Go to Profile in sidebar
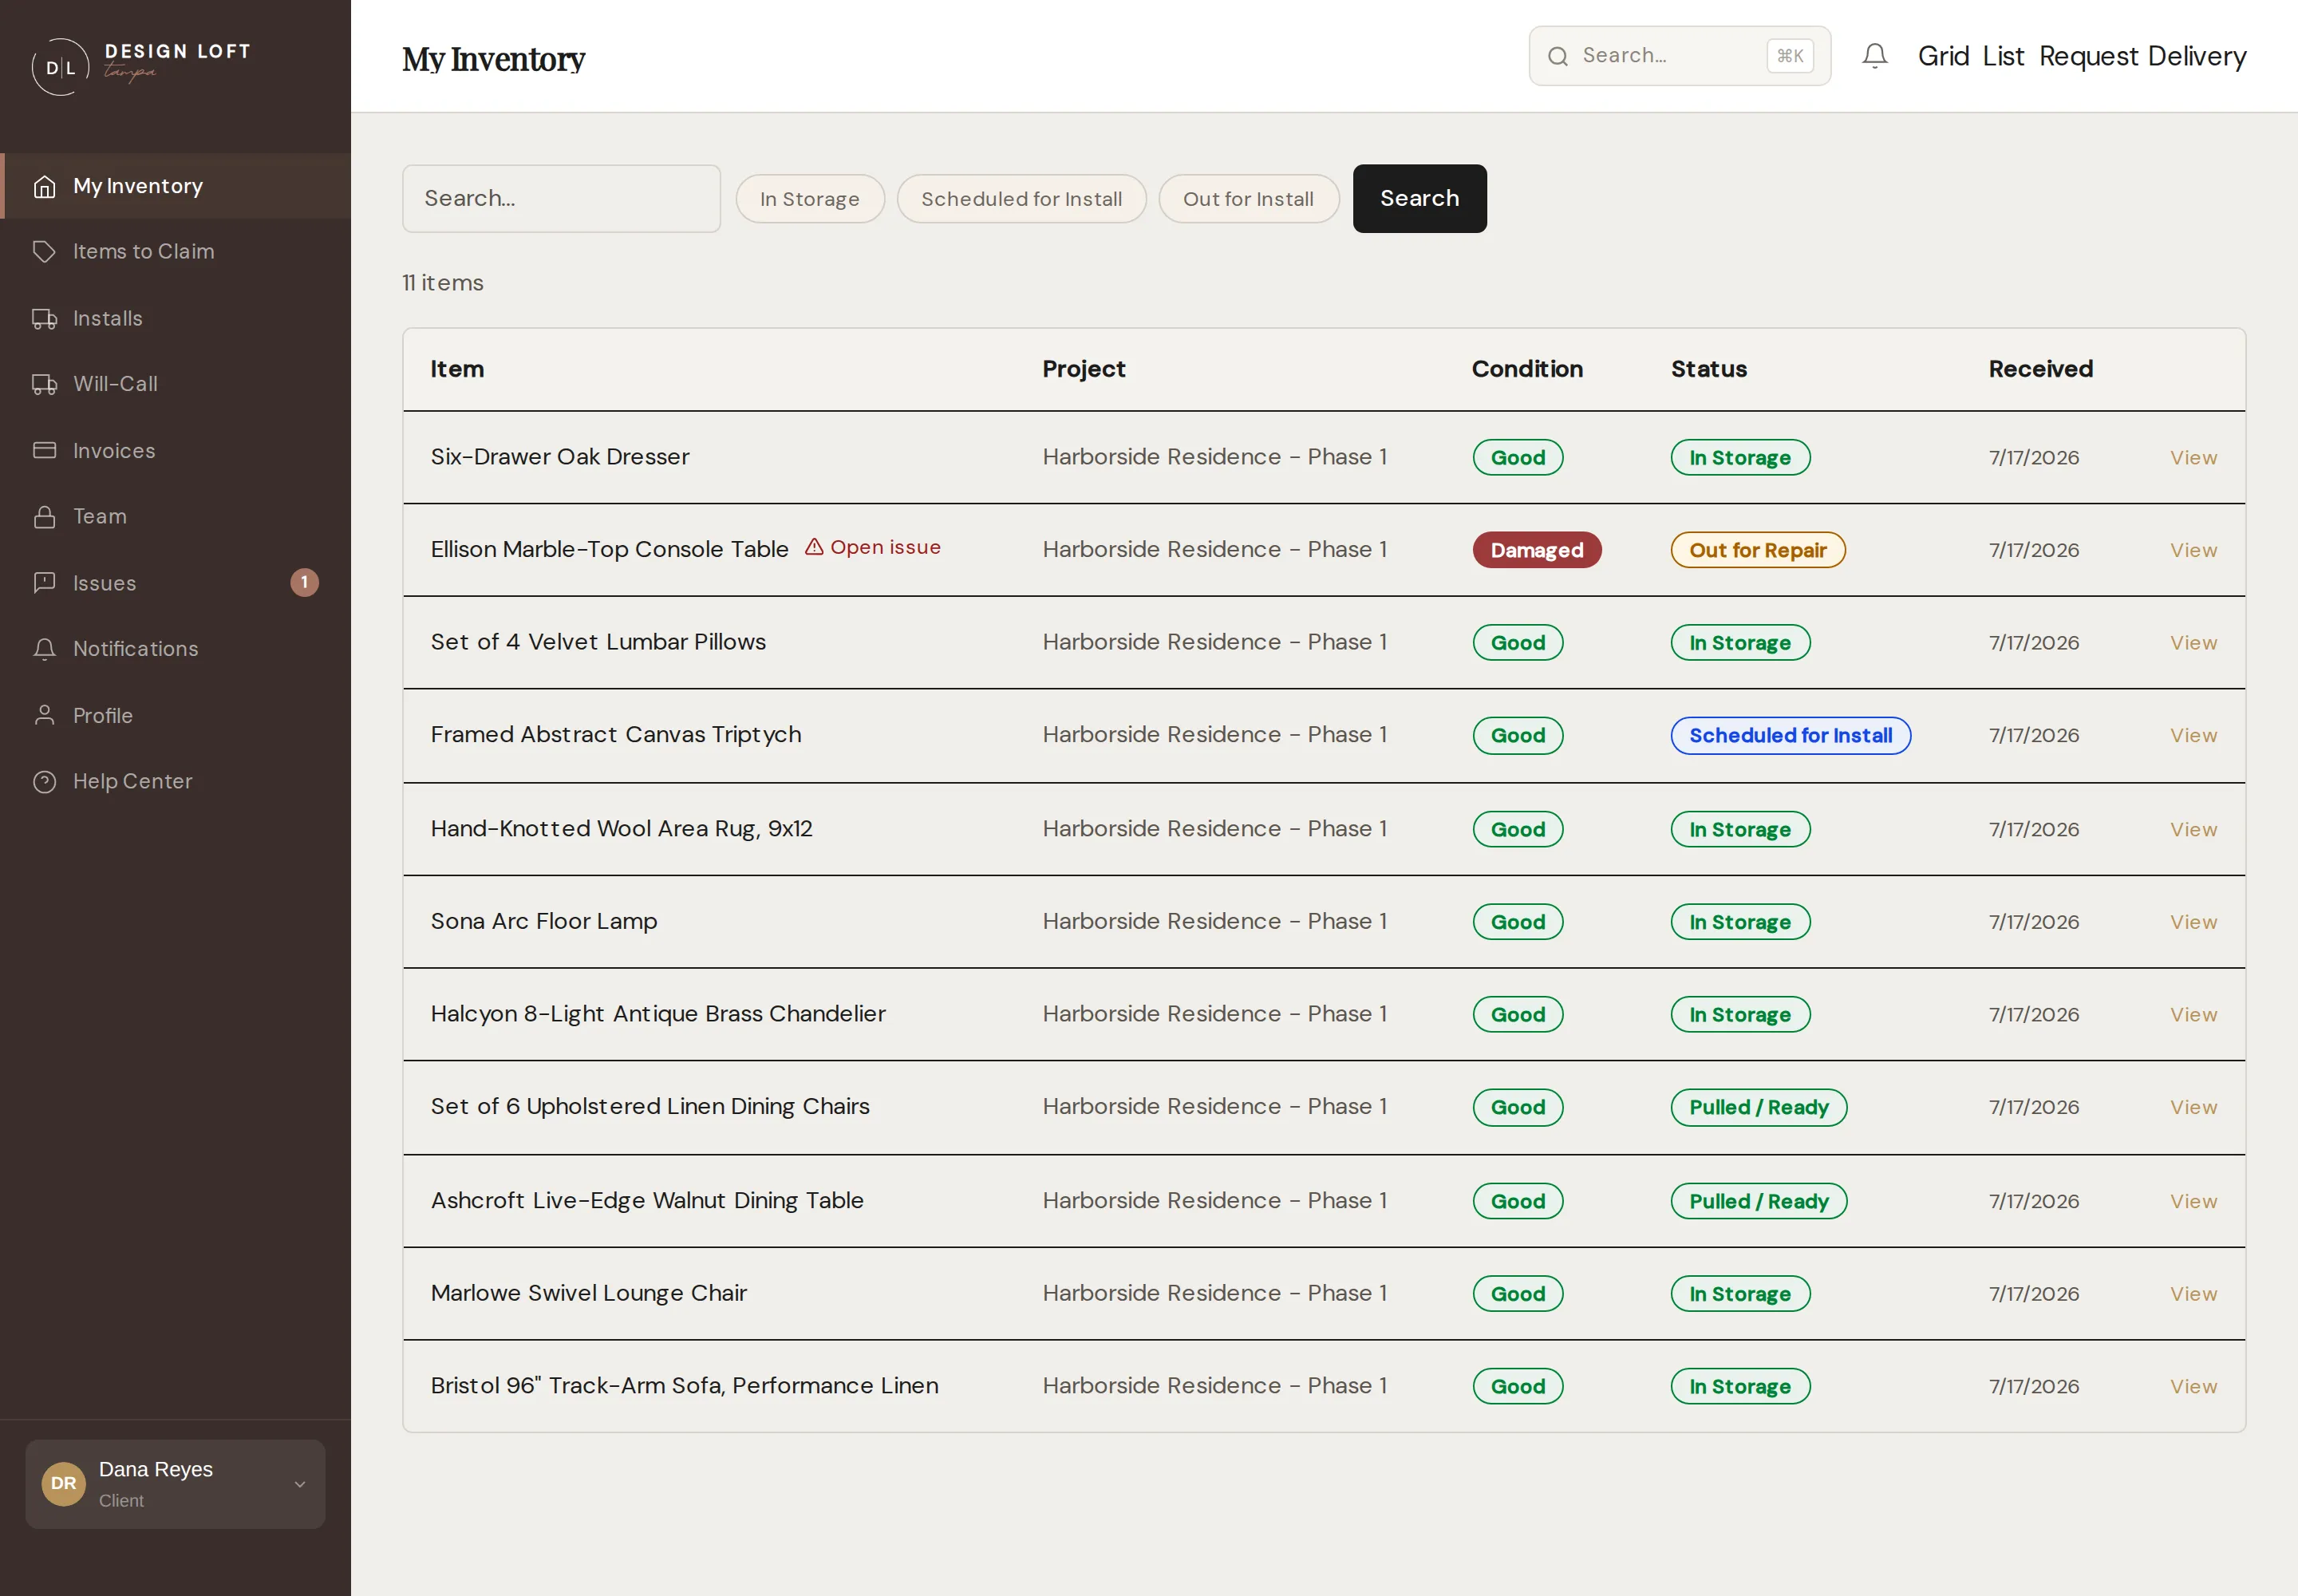The height and width of the screenshot is (1596, 2298). [176, 715]
